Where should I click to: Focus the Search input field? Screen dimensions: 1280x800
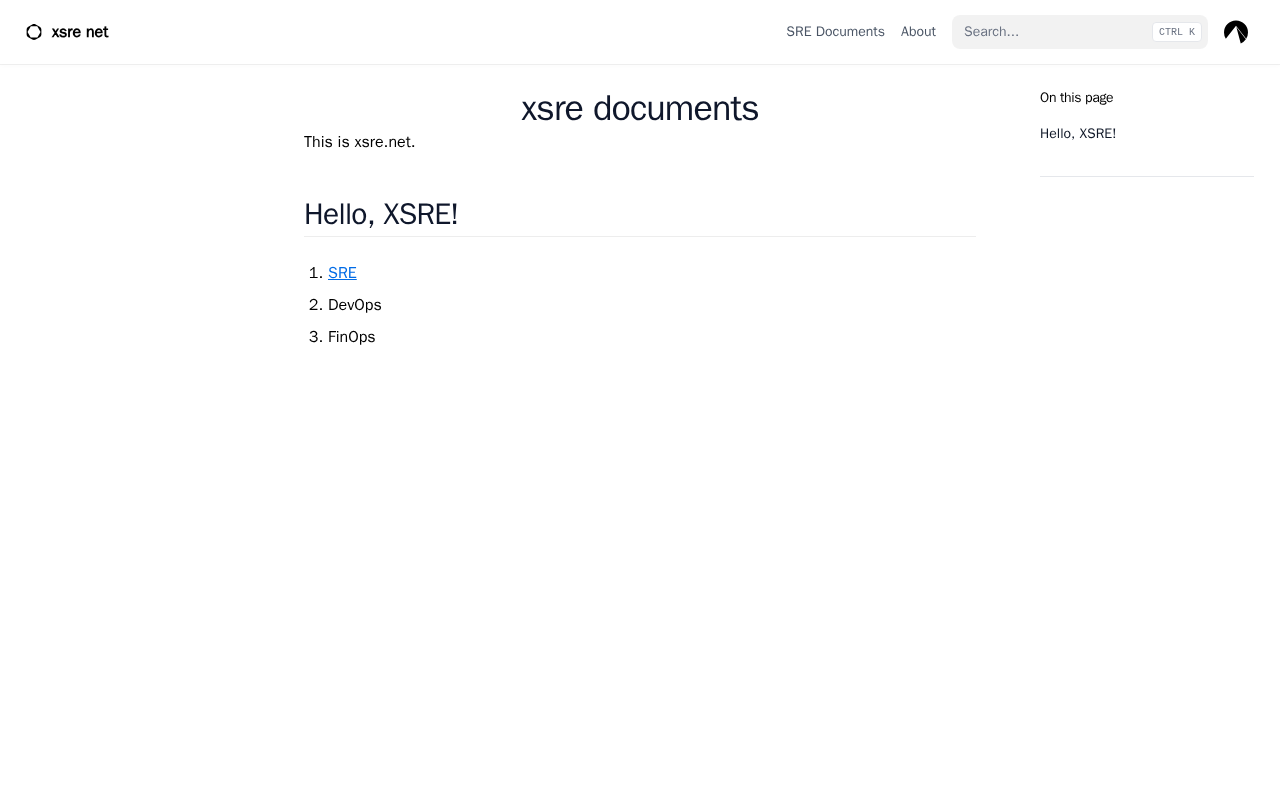point(1080,32)
